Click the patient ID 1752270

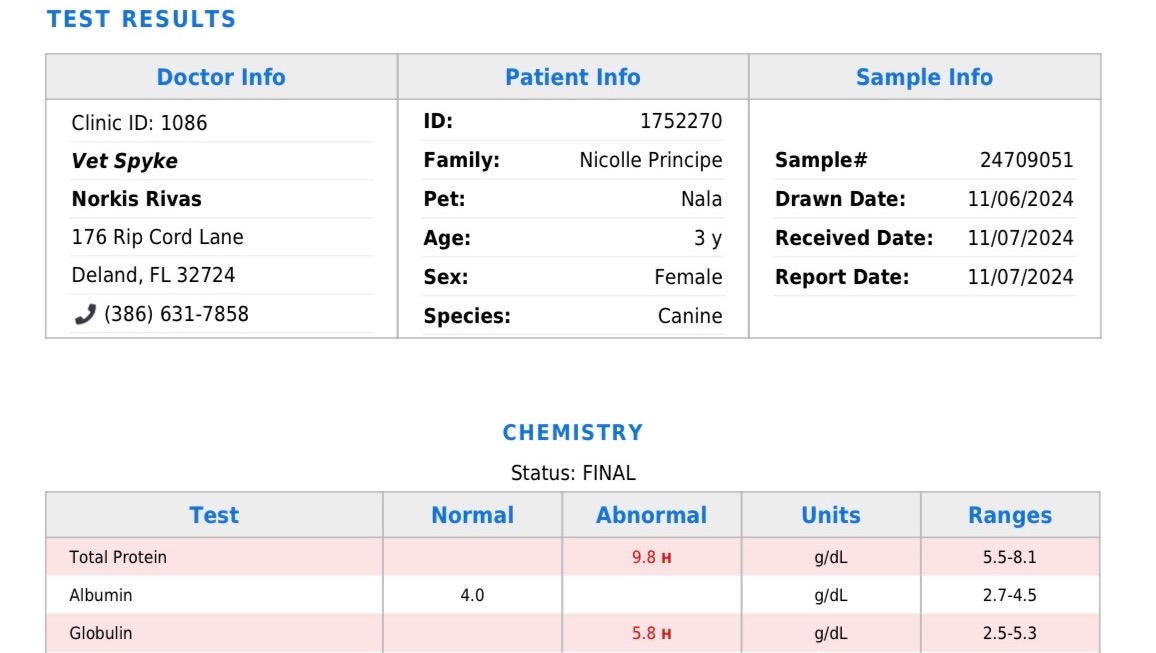pyautogui.click(x=681, y=122)
